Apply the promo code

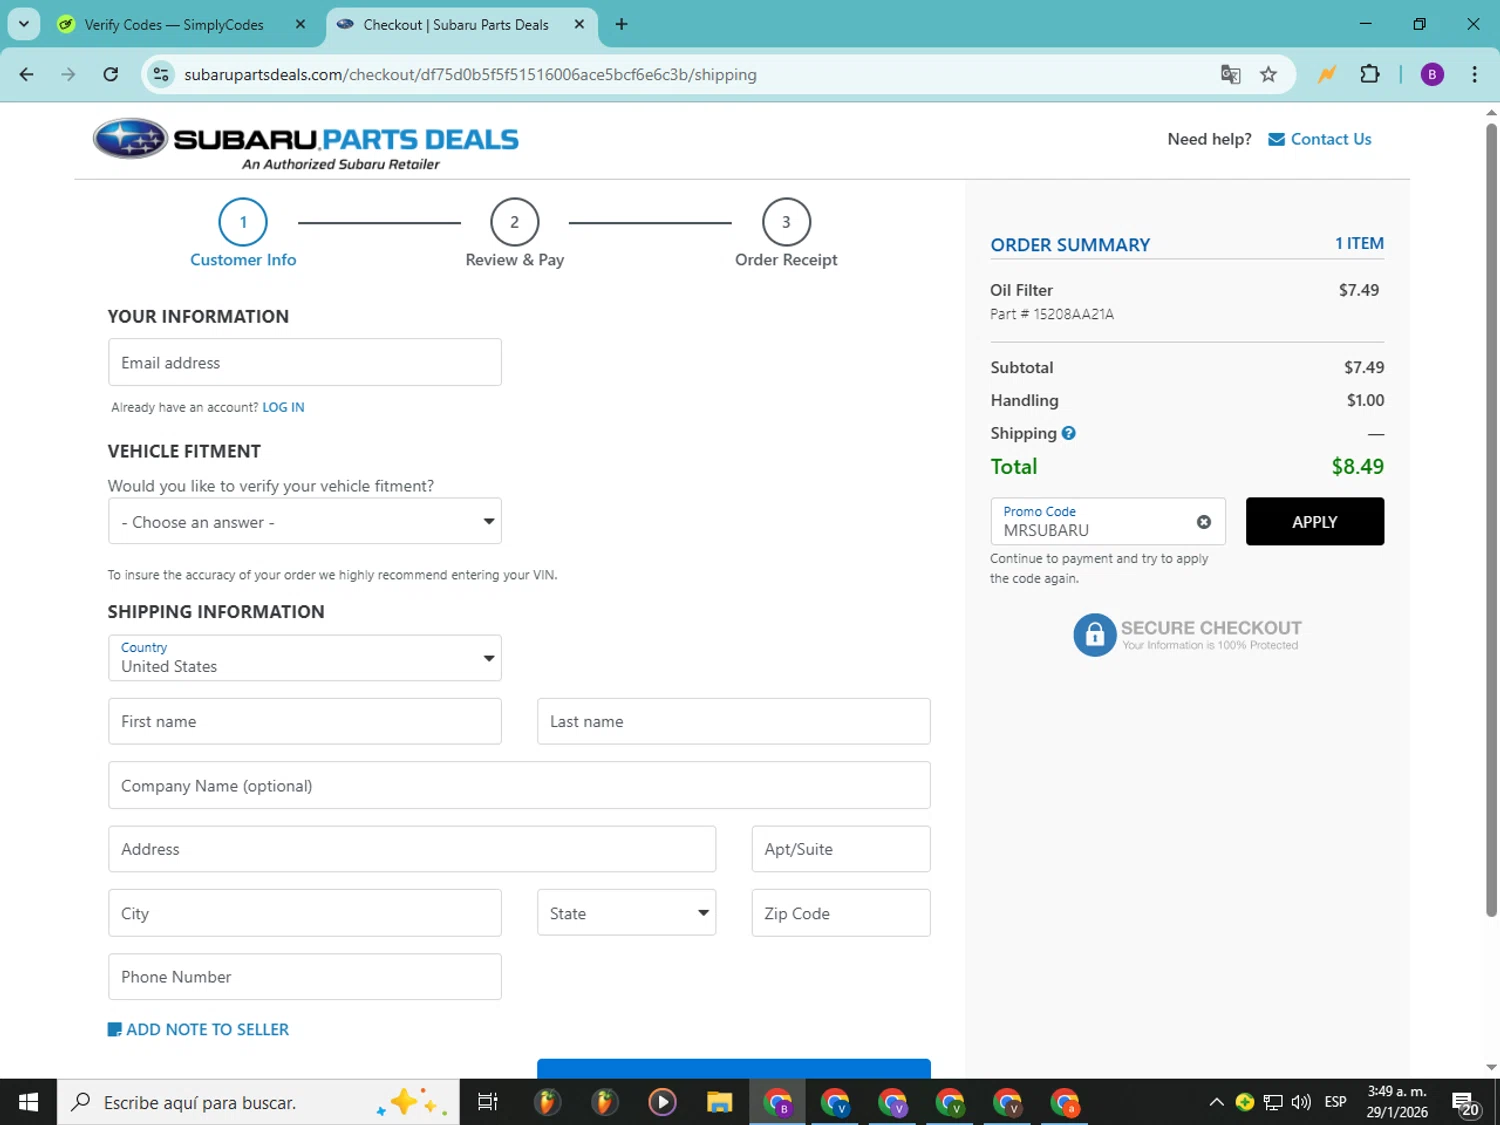[x=1315, y=521]
